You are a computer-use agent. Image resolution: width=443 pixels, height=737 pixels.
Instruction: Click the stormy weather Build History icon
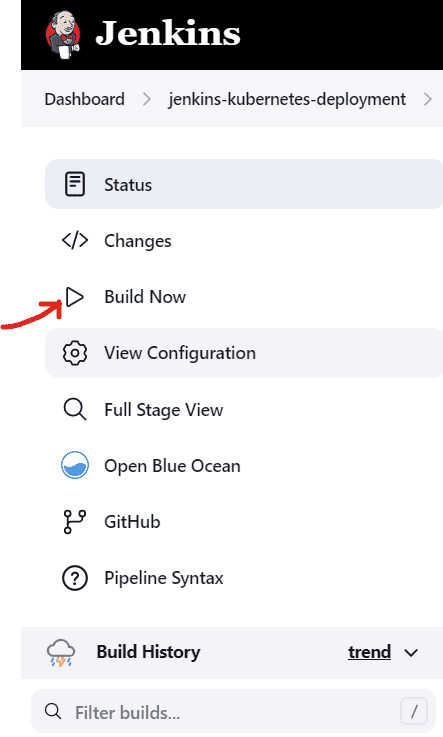(x=61, y=652)
